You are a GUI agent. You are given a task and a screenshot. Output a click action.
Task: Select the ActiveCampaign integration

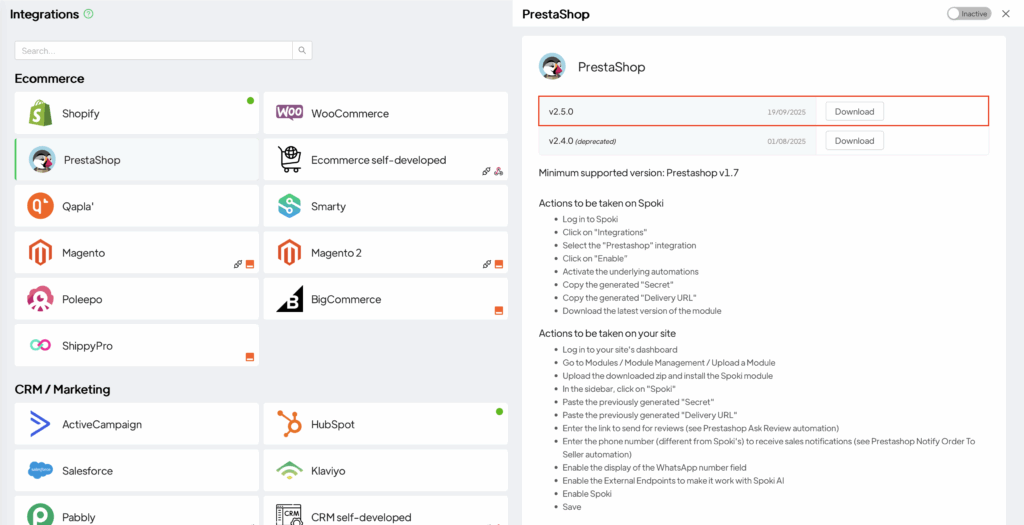[136, 425]
